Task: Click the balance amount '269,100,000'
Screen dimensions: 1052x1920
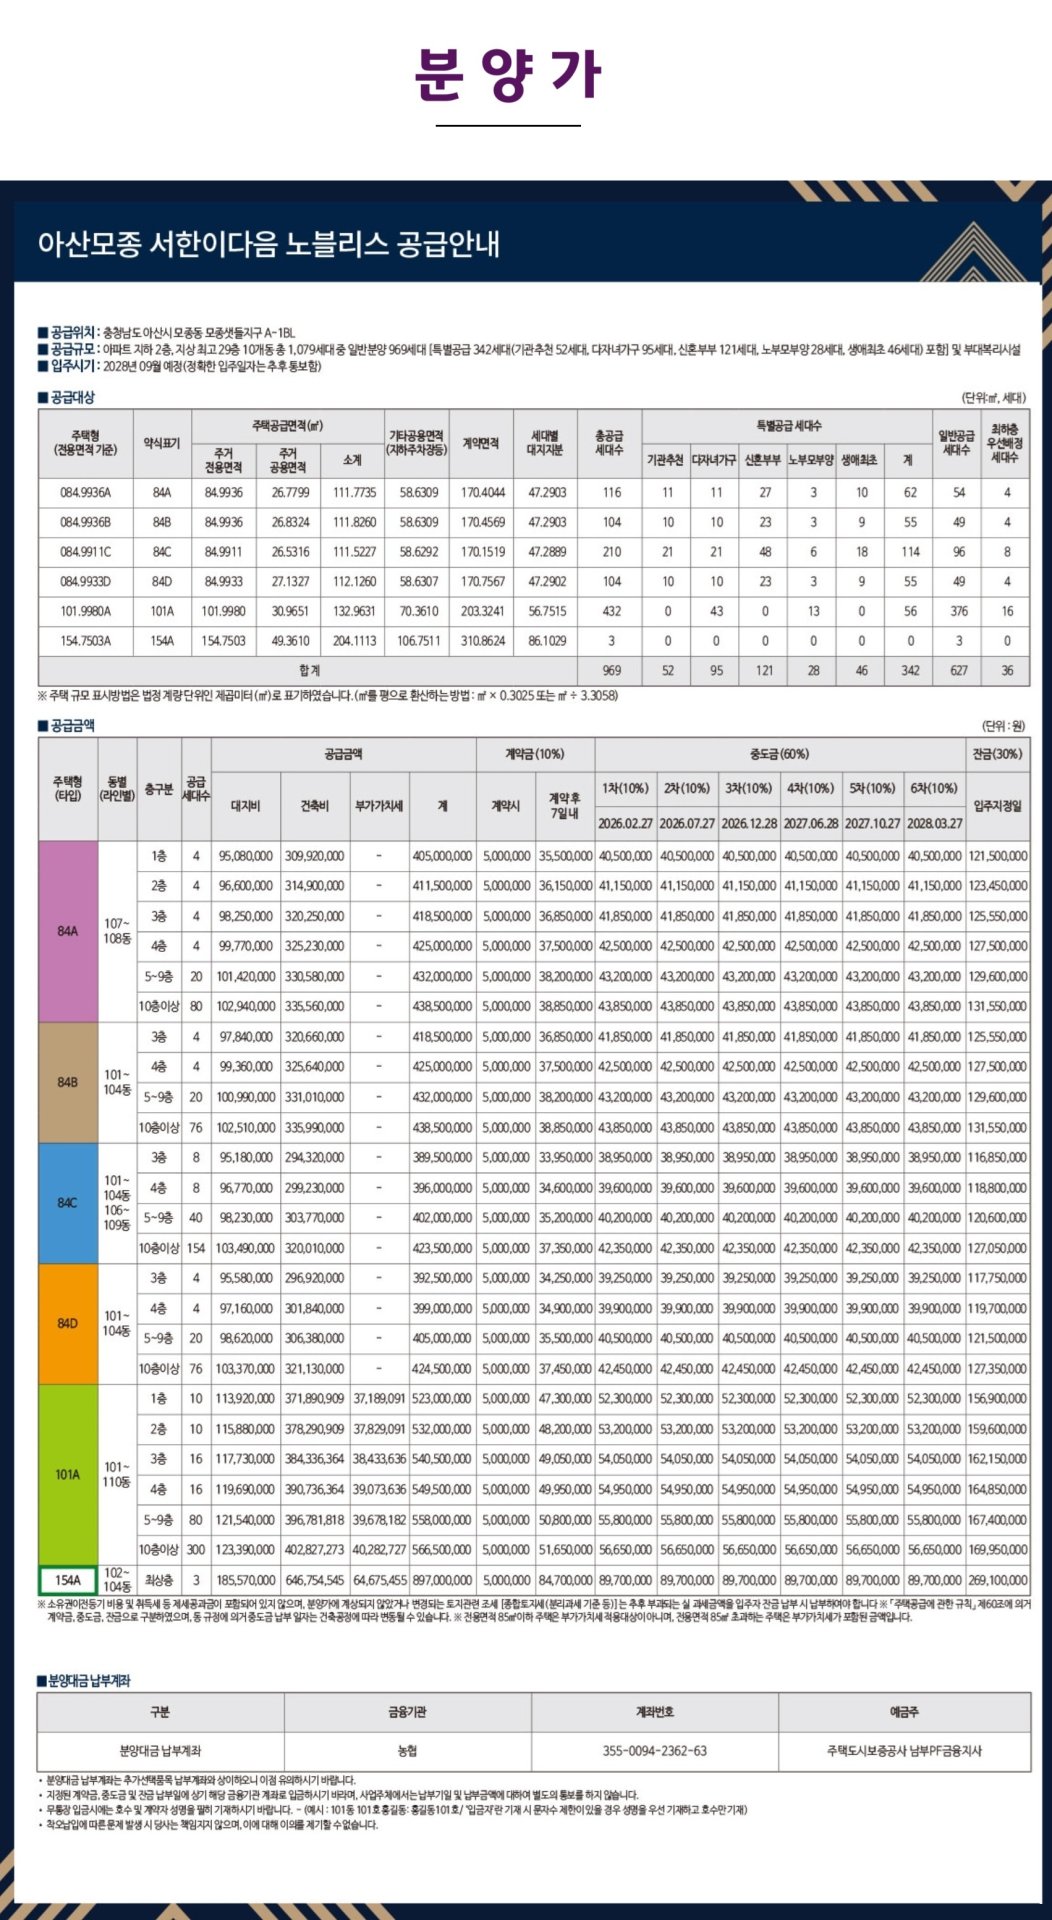Action: 998,1581
